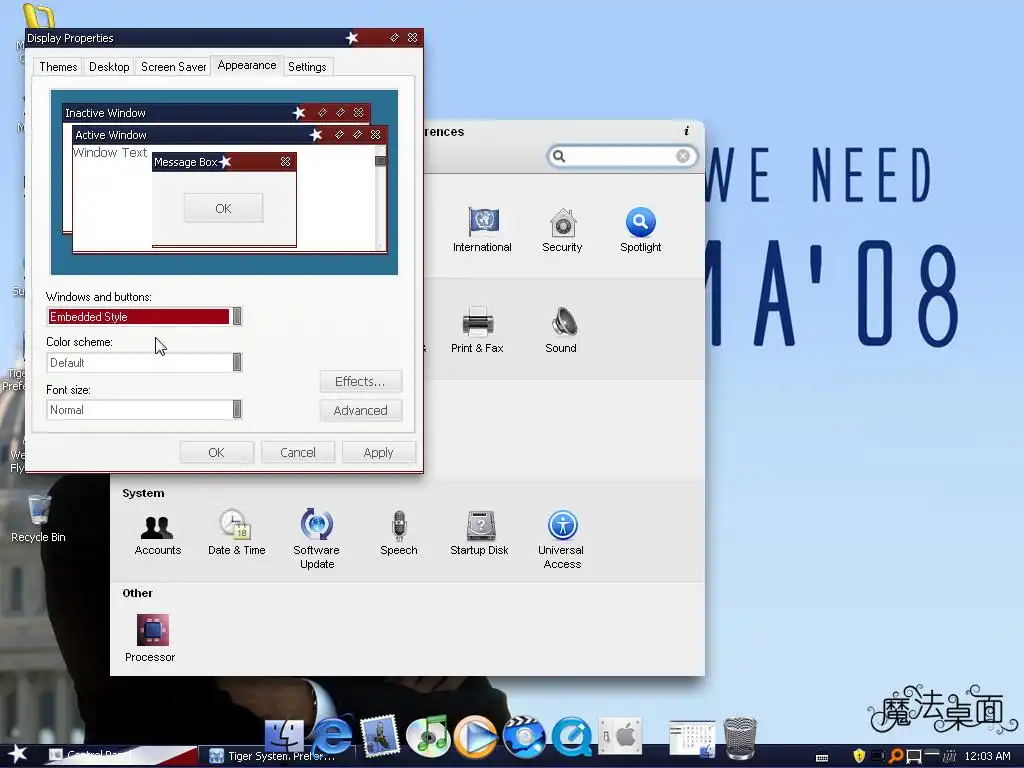The image size is (1024, 768).
Task: Switch to the Screen Saver tab
Action: tap(173, 67)
